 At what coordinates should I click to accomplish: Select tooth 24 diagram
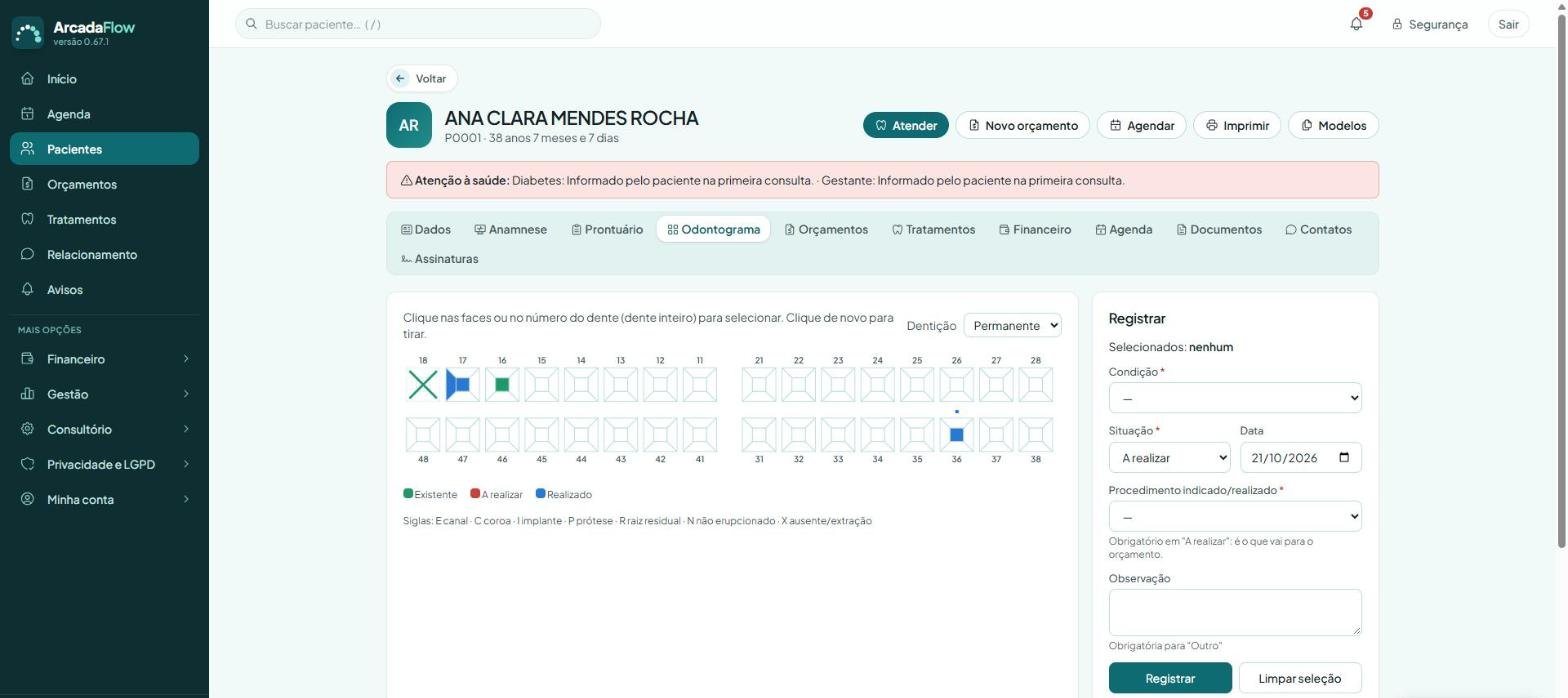[877, 385]
